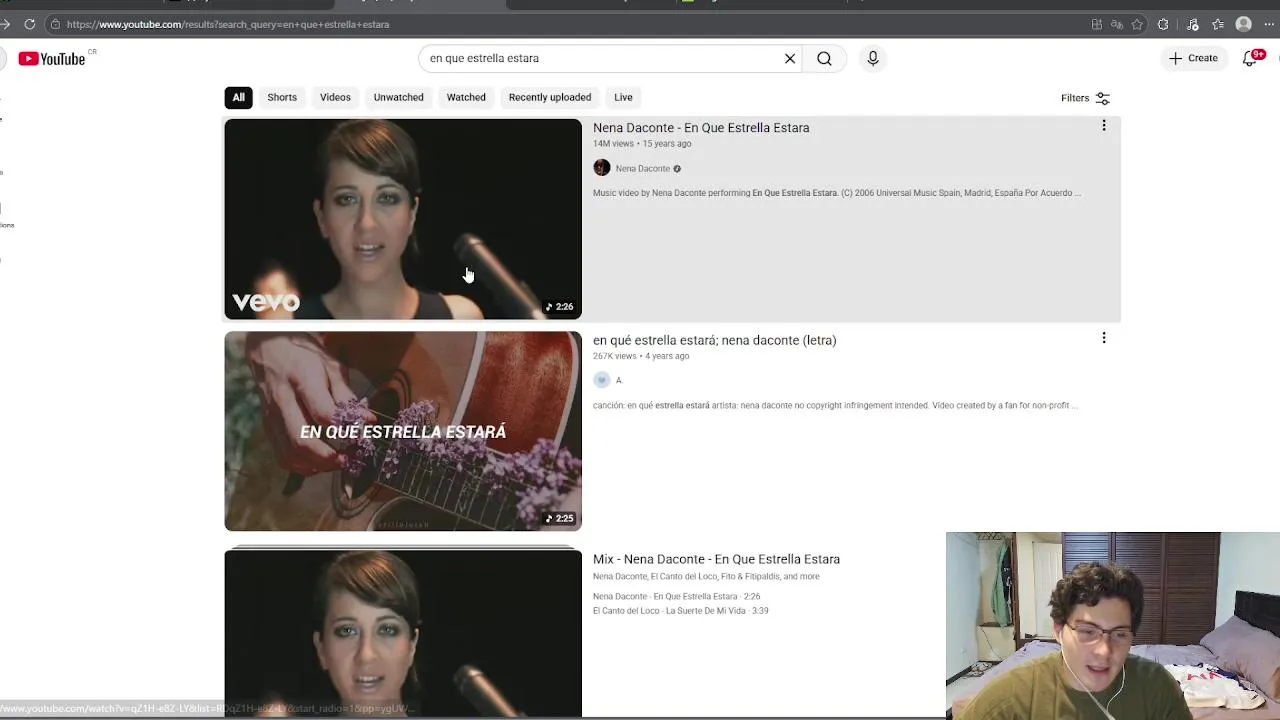Viewport: 1280px width, 720px height.
Task: Click the canción: en qué estrella estará description
Action: (835, 406)
